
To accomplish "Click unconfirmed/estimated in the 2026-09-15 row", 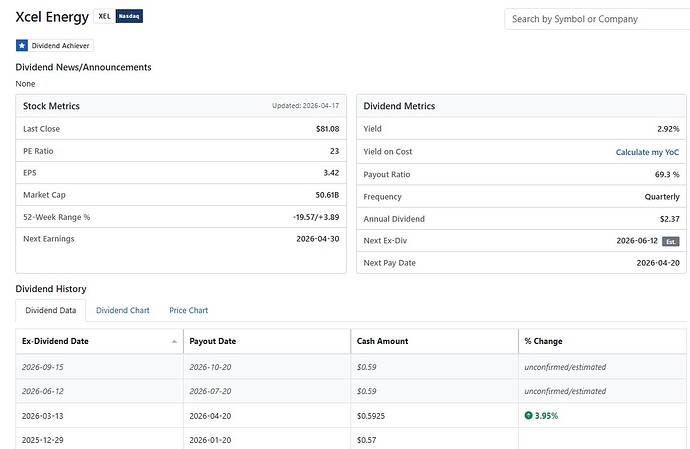I will (565, 367).
